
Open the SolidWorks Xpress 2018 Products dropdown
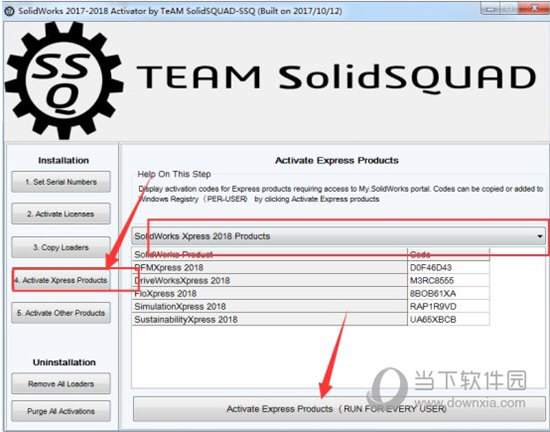[x=338, y=236]
